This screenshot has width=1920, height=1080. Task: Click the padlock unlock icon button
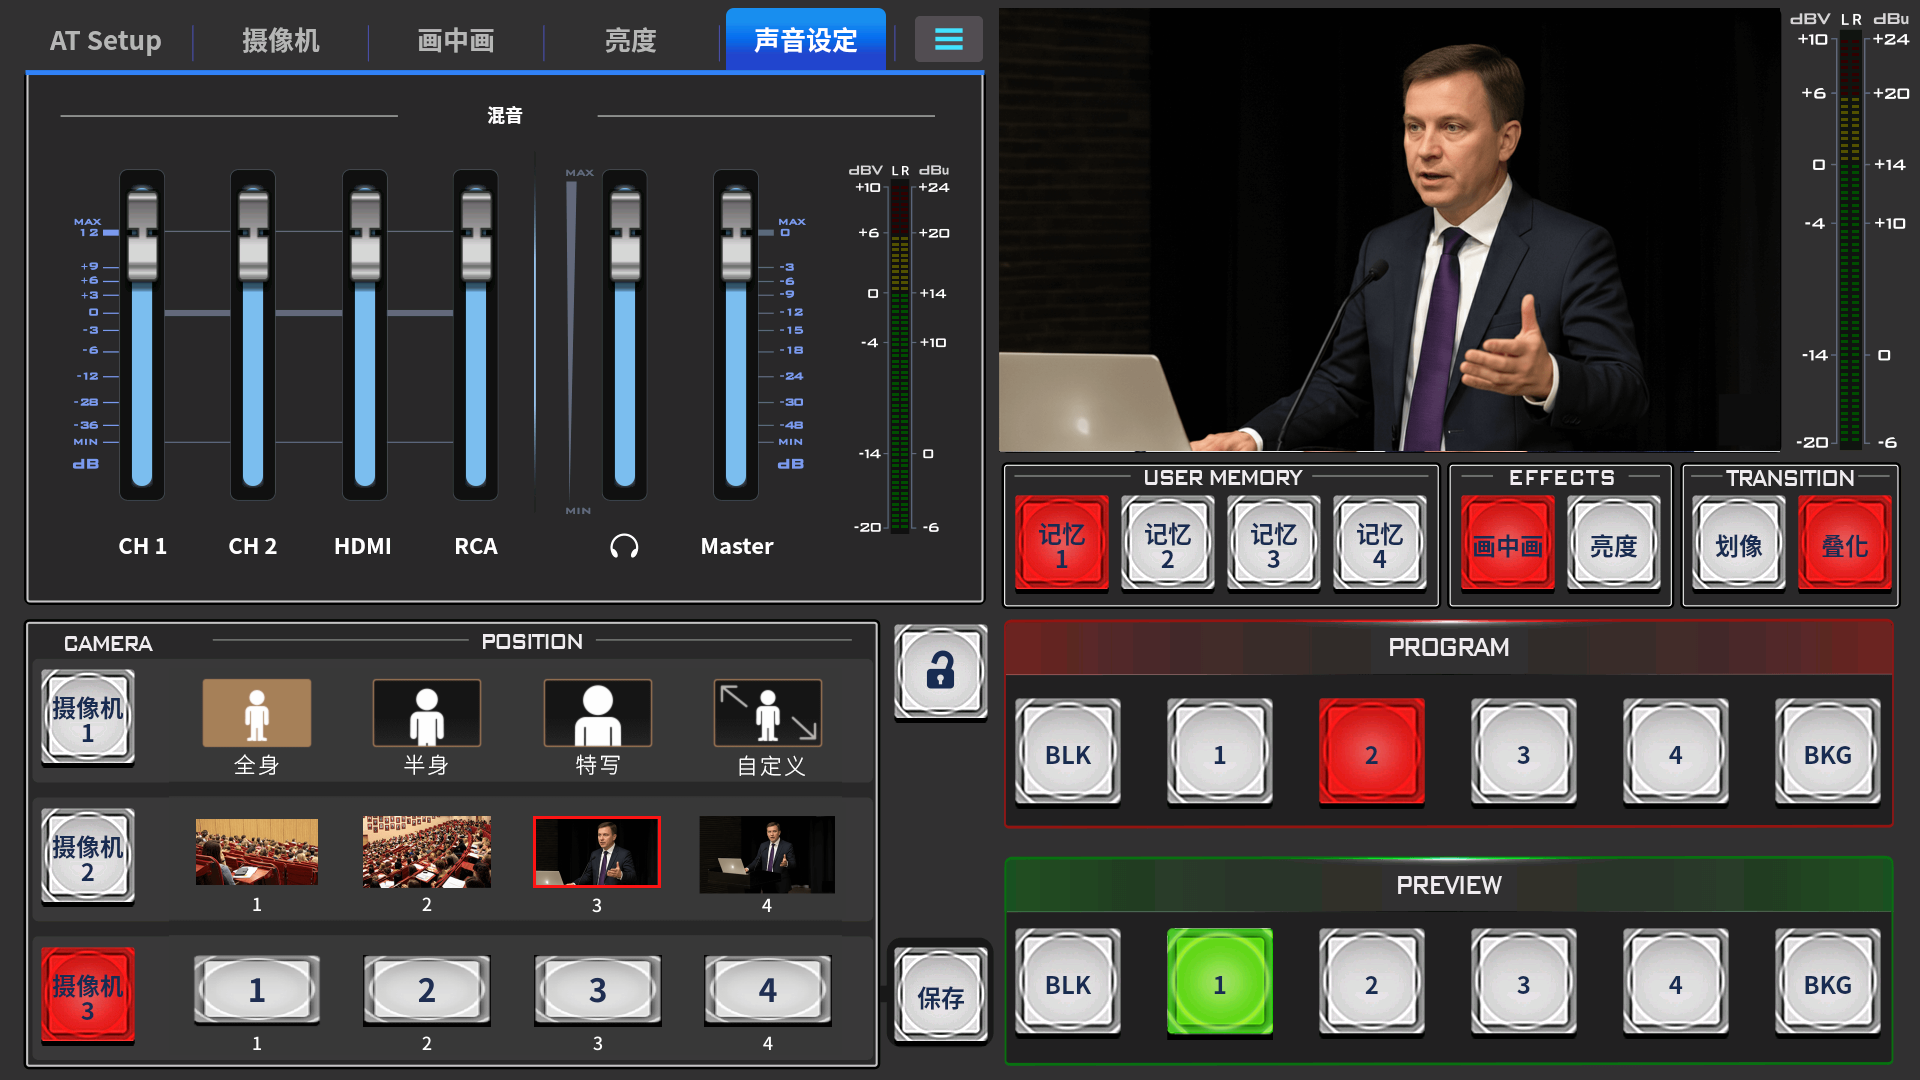[940, 670]
